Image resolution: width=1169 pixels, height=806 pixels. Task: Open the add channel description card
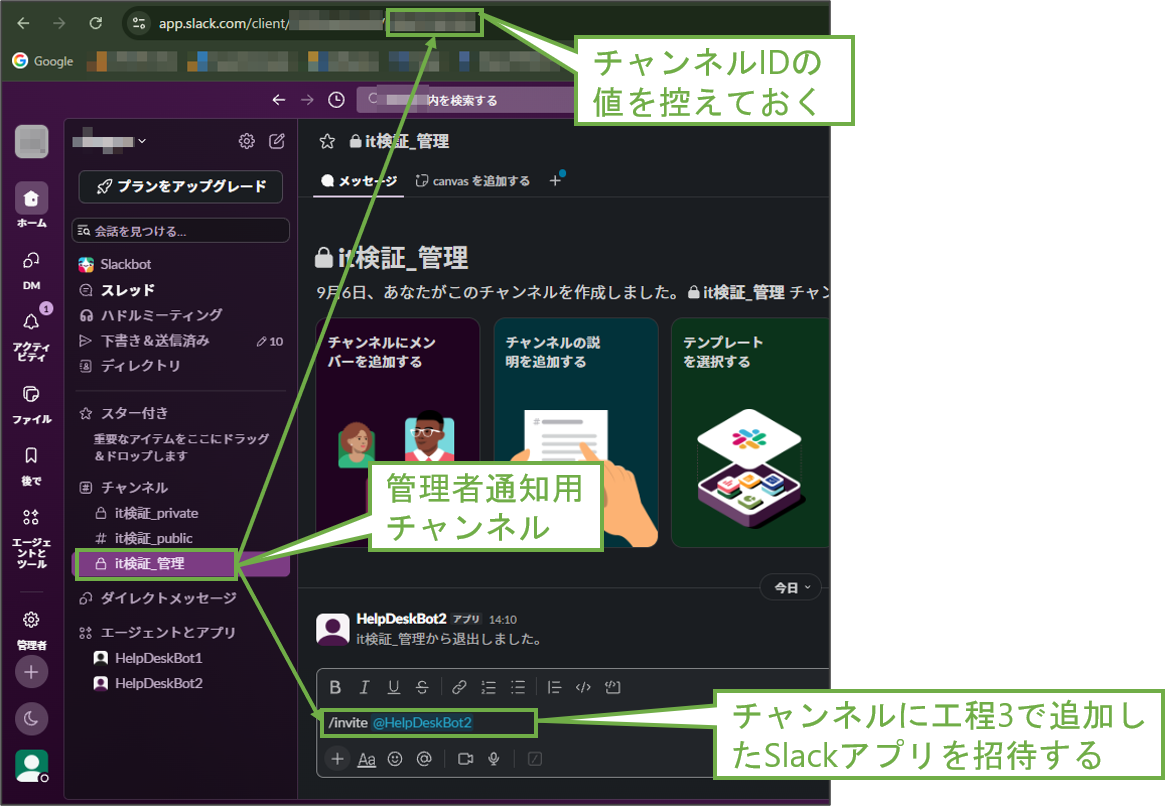[x=576, y=432]
